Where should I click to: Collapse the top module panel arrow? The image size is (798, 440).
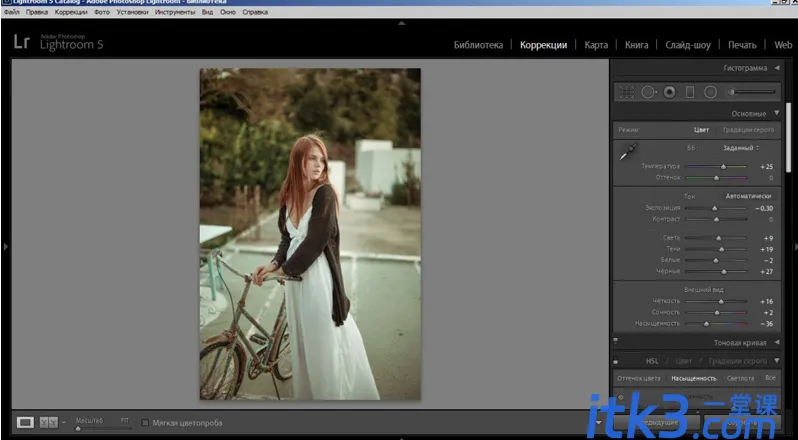402,23
